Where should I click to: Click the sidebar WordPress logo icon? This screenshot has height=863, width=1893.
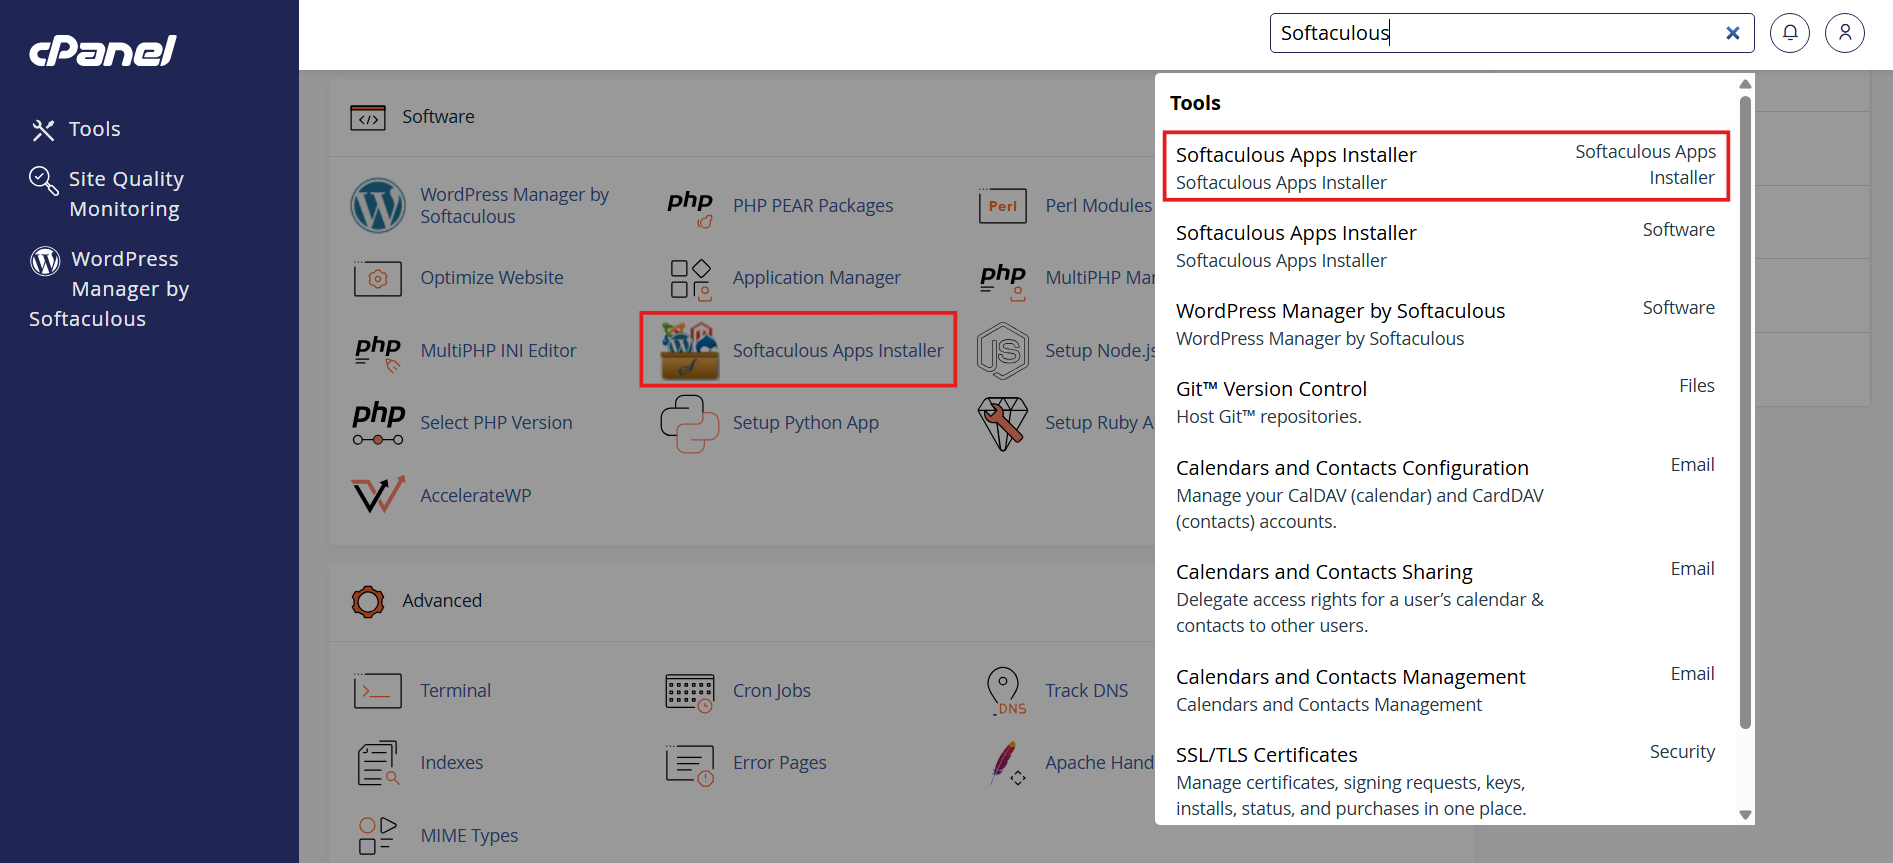click(45, 261)
